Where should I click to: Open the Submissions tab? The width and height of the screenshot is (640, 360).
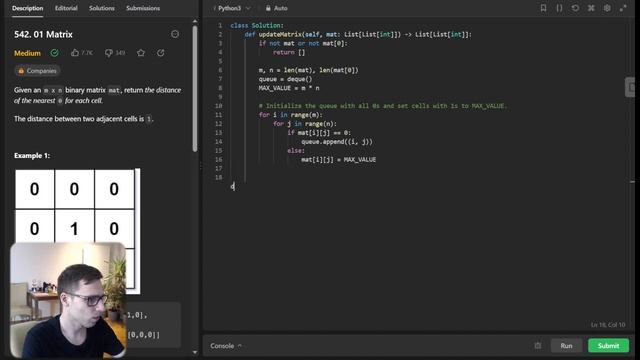click(x=143, y=8)
